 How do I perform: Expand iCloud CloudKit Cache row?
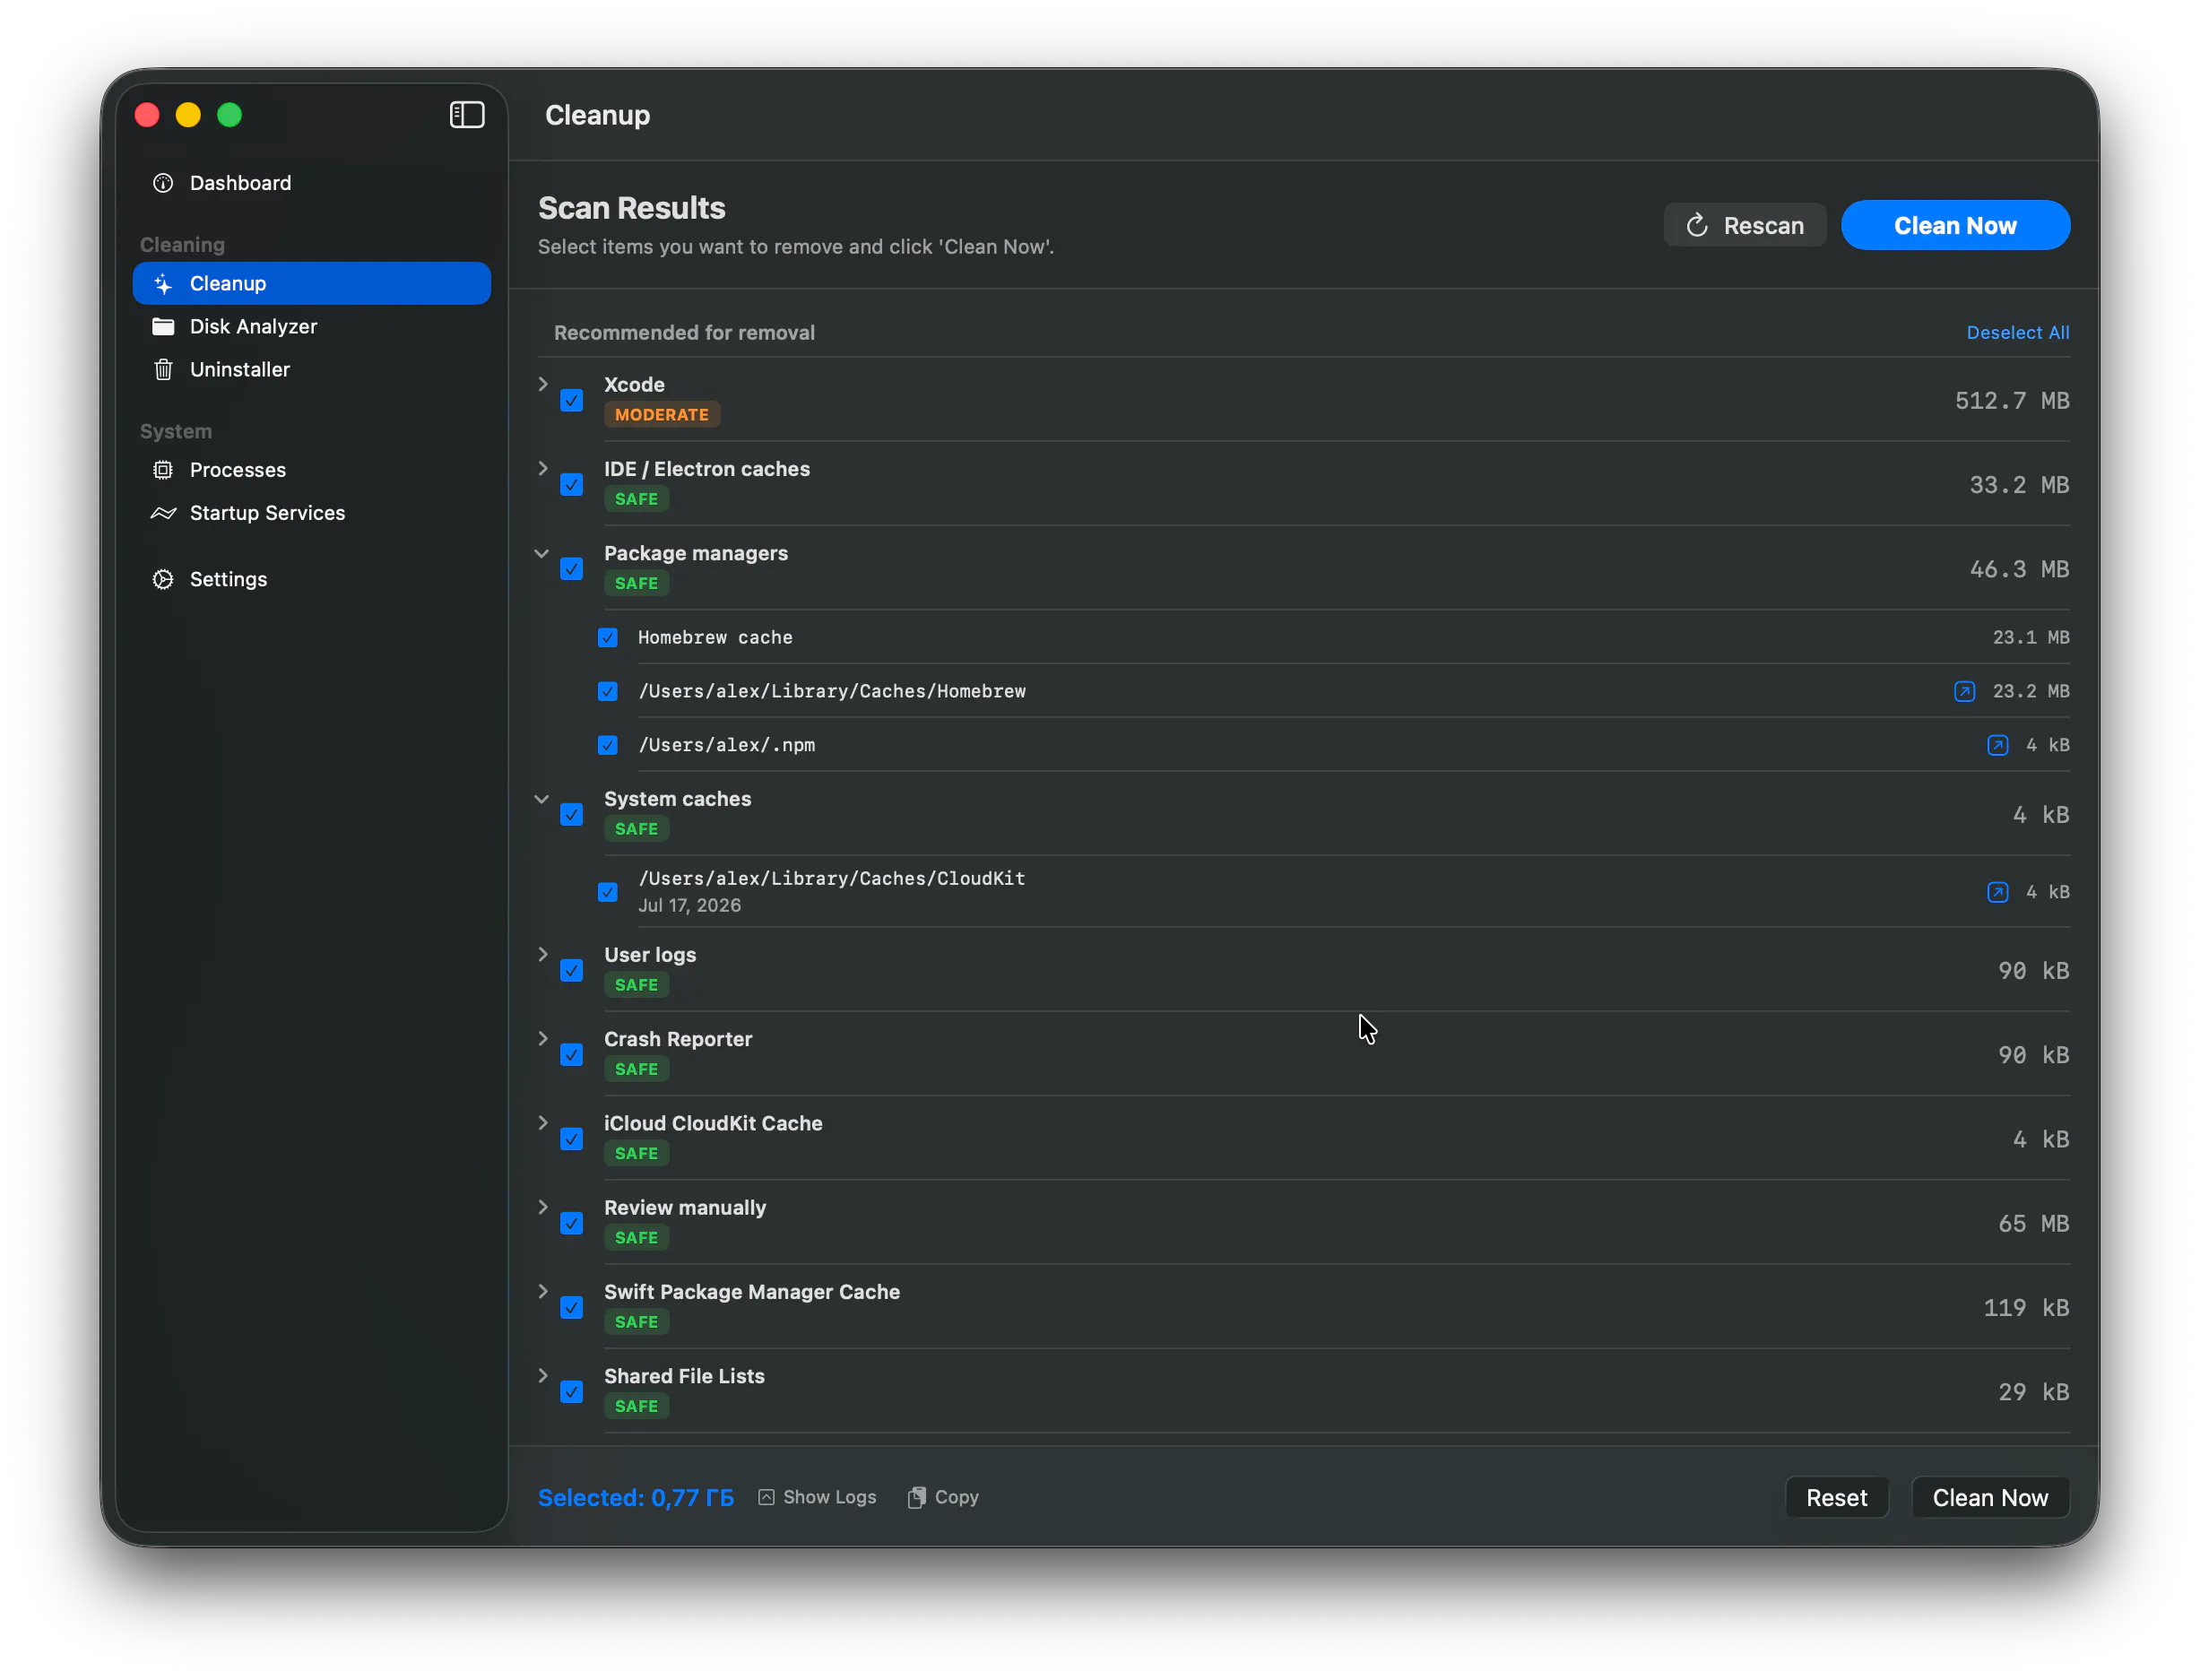(x=542, y=1123)
